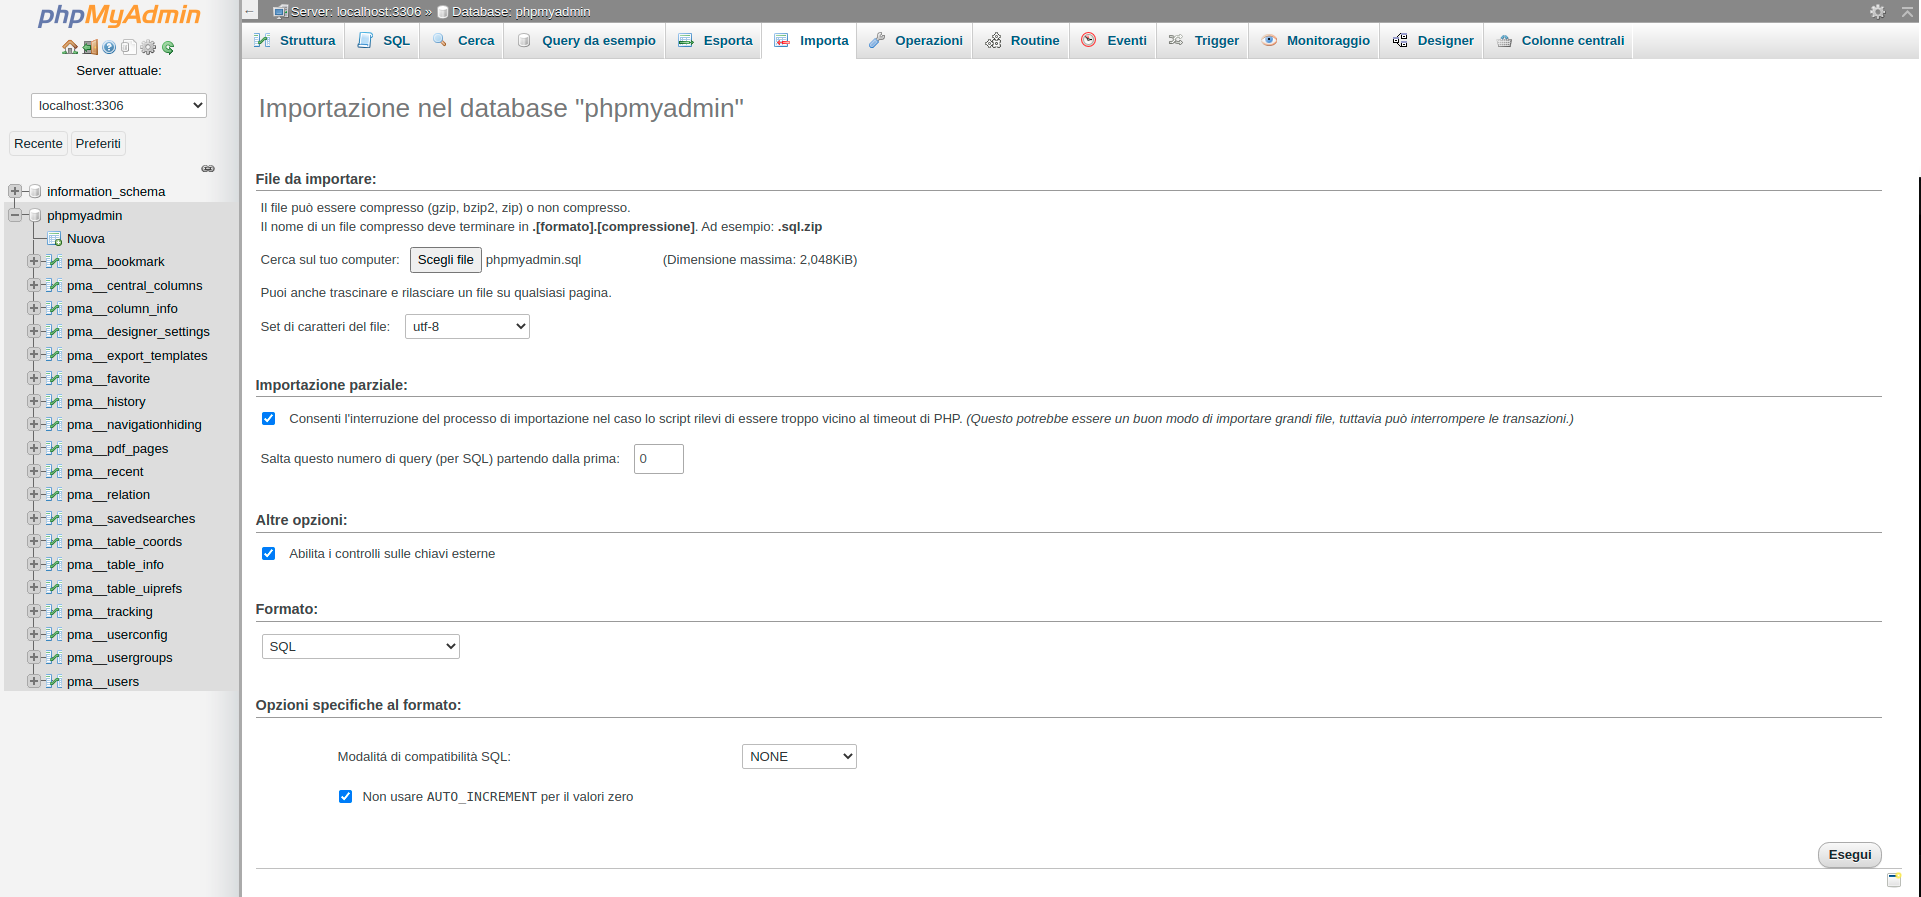Click the skip queries number input field
The image size is (1921, 897).
[x=659, y=459]
